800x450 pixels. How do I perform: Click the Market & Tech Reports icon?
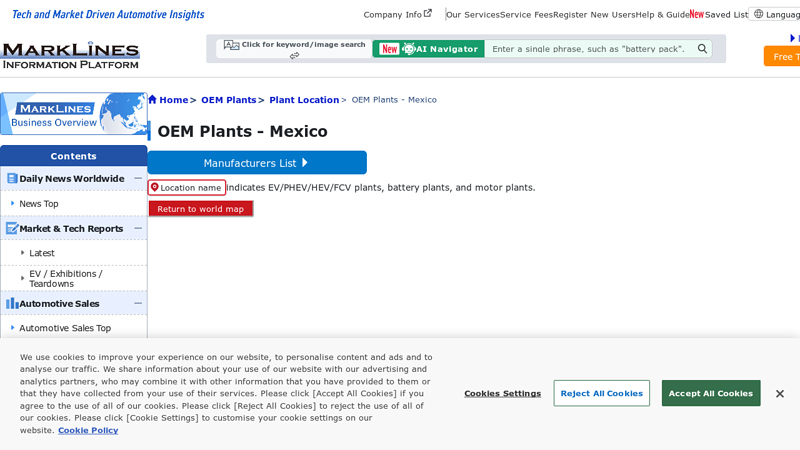[12, 229]
